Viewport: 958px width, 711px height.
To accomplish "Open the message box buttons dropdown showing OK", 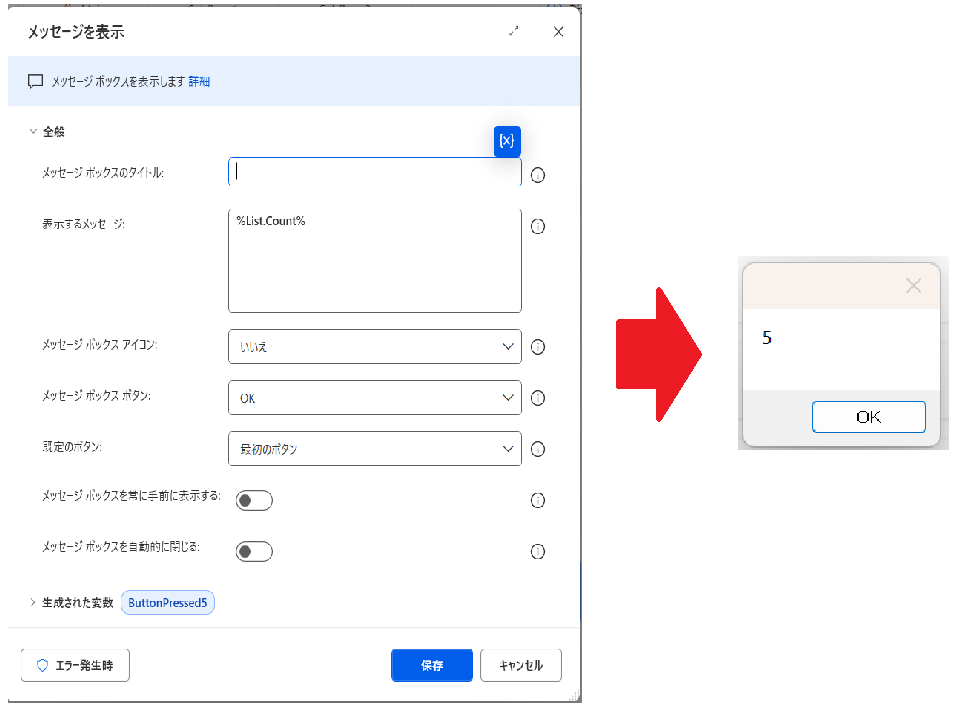I will pyautogui.click(x=374, y=398).
